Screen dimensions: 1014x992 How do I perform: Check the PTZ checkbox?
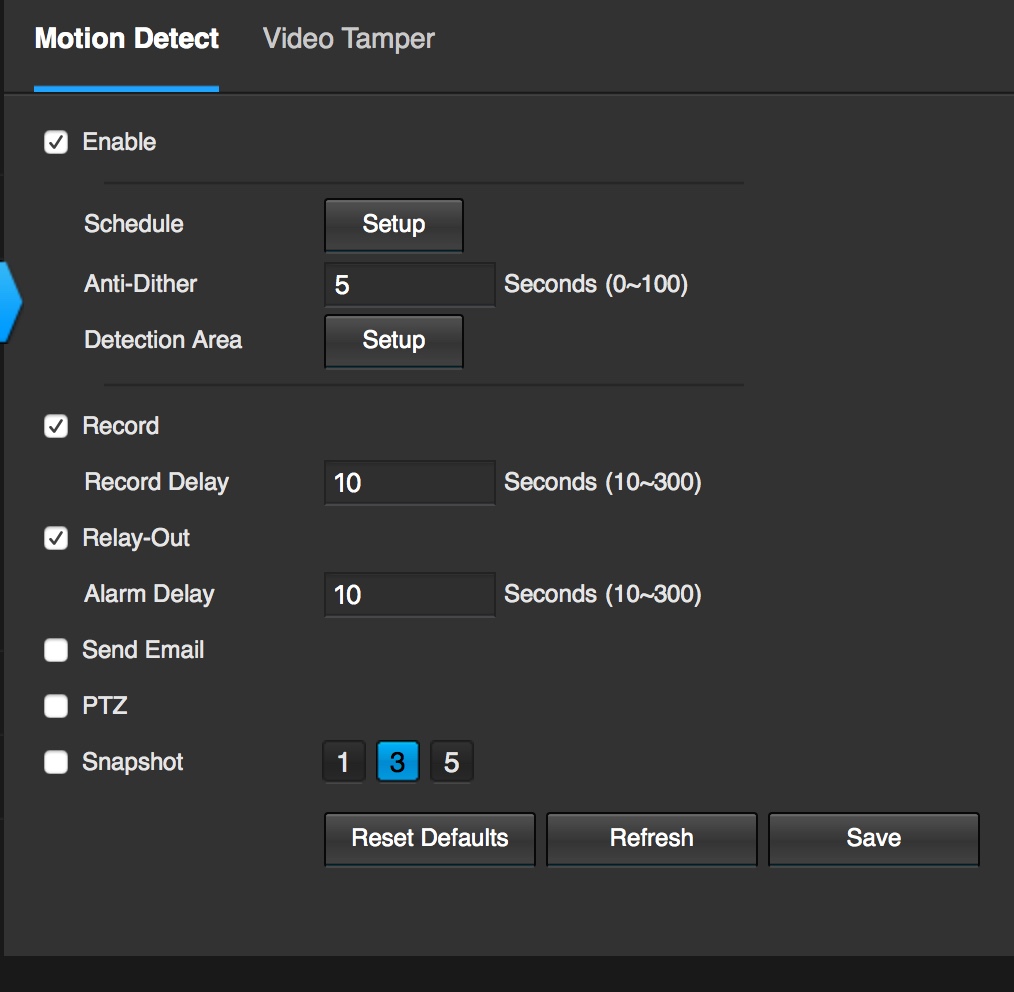point(56,706)
